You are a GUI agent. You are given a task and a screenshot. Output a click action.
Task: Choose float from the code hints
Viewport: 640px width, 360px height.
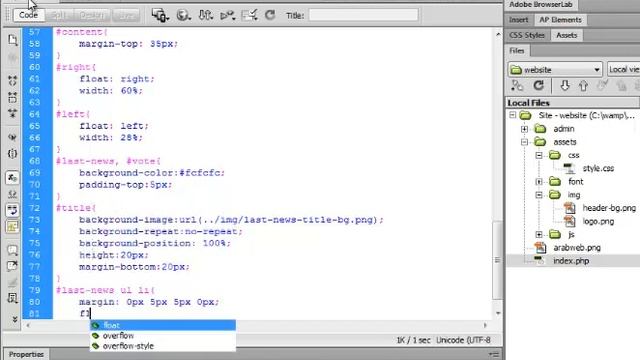(163, 325)
